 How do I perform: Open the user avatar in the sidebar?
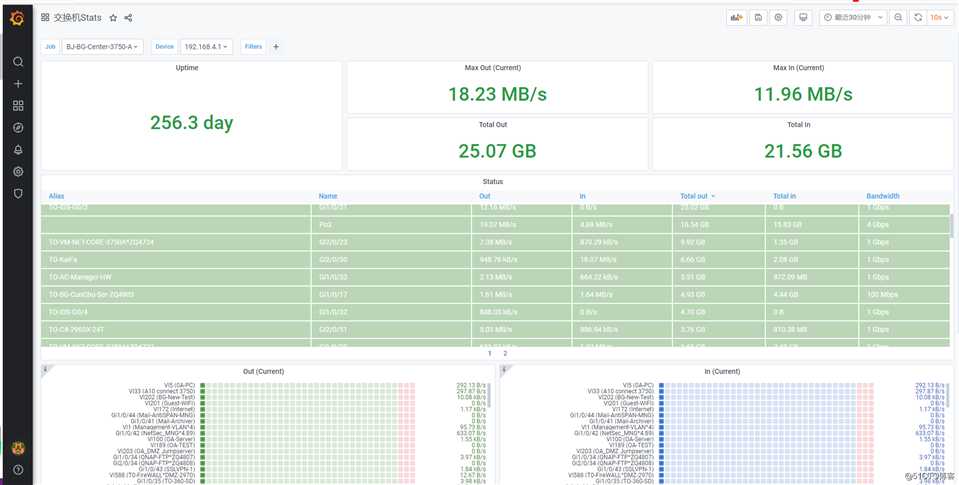18,448
